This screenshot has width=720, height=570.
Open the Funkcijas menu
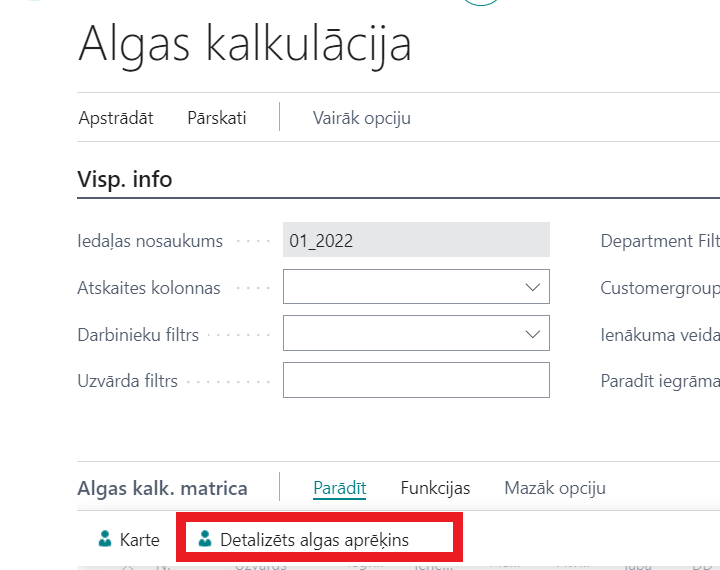click(435, 488)
